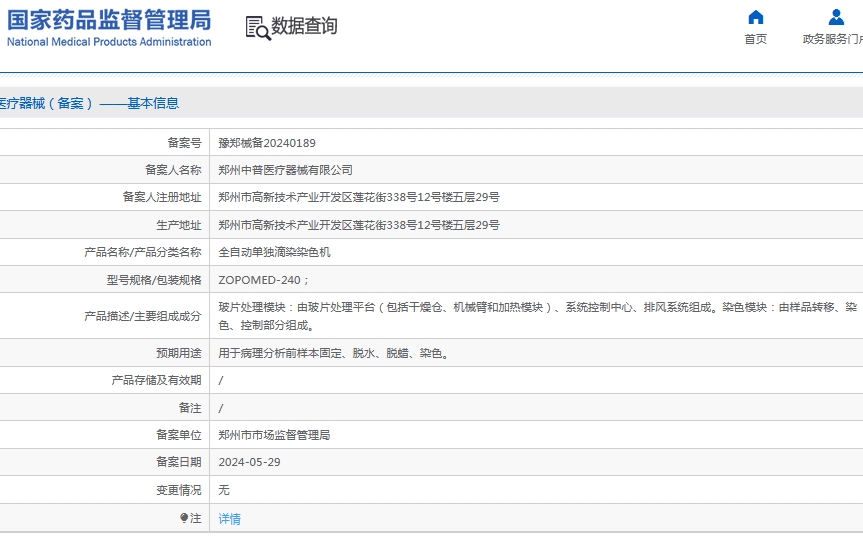Click the 变更情况 row label
The width and height of the screenshot is (863, 540).
[179, 489]
